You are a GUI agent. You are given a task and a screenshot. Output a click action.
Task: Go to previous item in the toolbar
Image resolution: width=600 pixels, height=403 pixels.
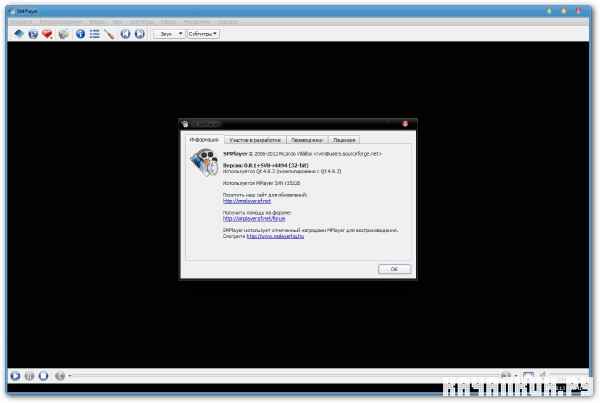(x=126, y=34)
